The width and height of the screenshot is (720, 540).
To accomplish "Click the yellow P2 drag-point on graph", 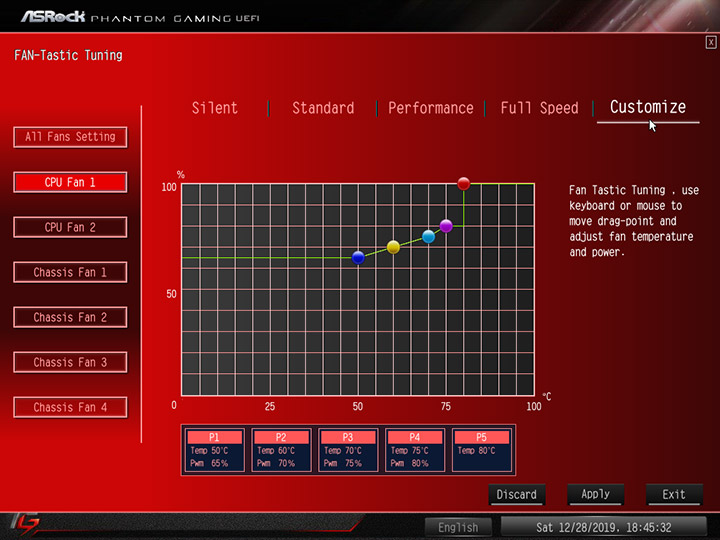I will [394, 247].
